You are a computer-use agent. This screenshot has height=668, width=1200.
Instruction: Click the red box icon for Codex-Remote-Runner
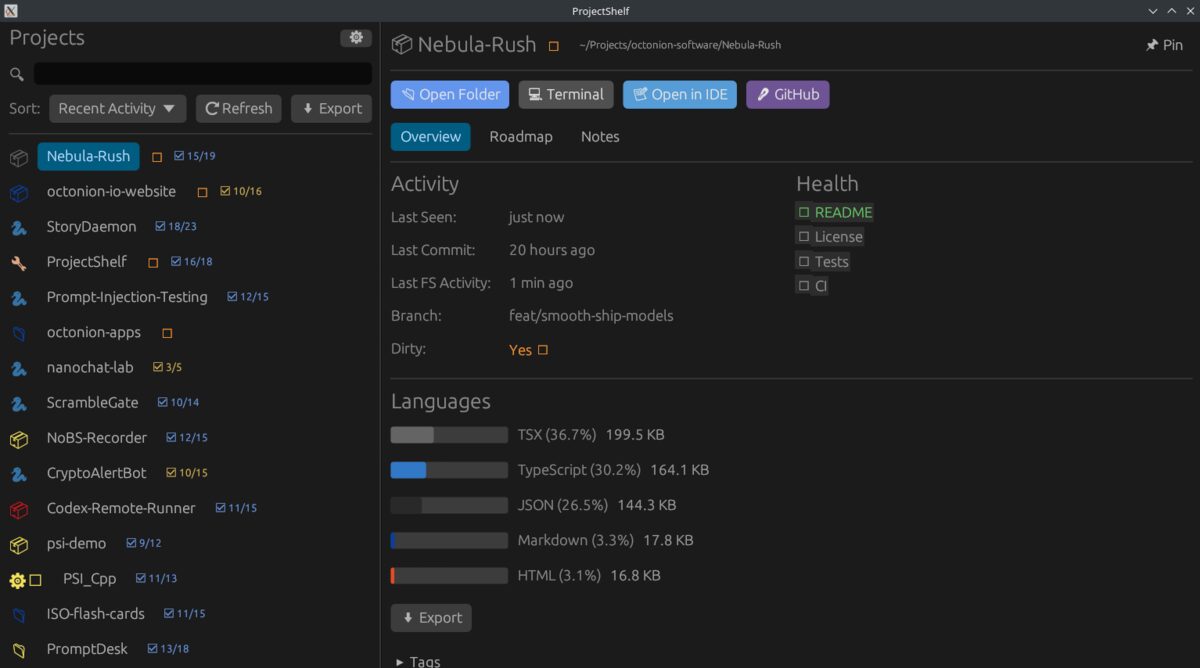(18, 509)
